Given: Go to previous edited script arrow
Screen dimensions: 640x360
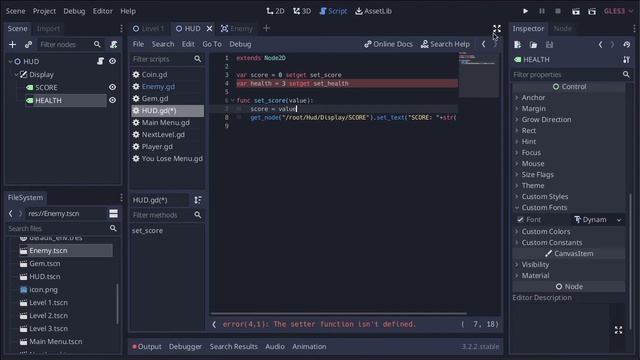Looking at the screenshot, I should tap(484, 44).
